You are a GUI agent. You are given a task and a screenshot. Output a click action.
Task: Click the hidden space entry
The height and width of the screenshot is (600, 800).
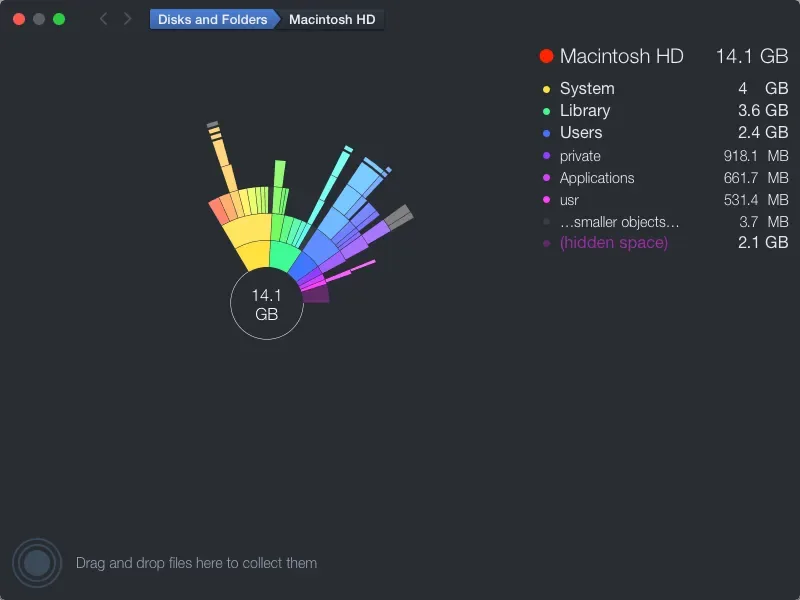coord(665,242)
